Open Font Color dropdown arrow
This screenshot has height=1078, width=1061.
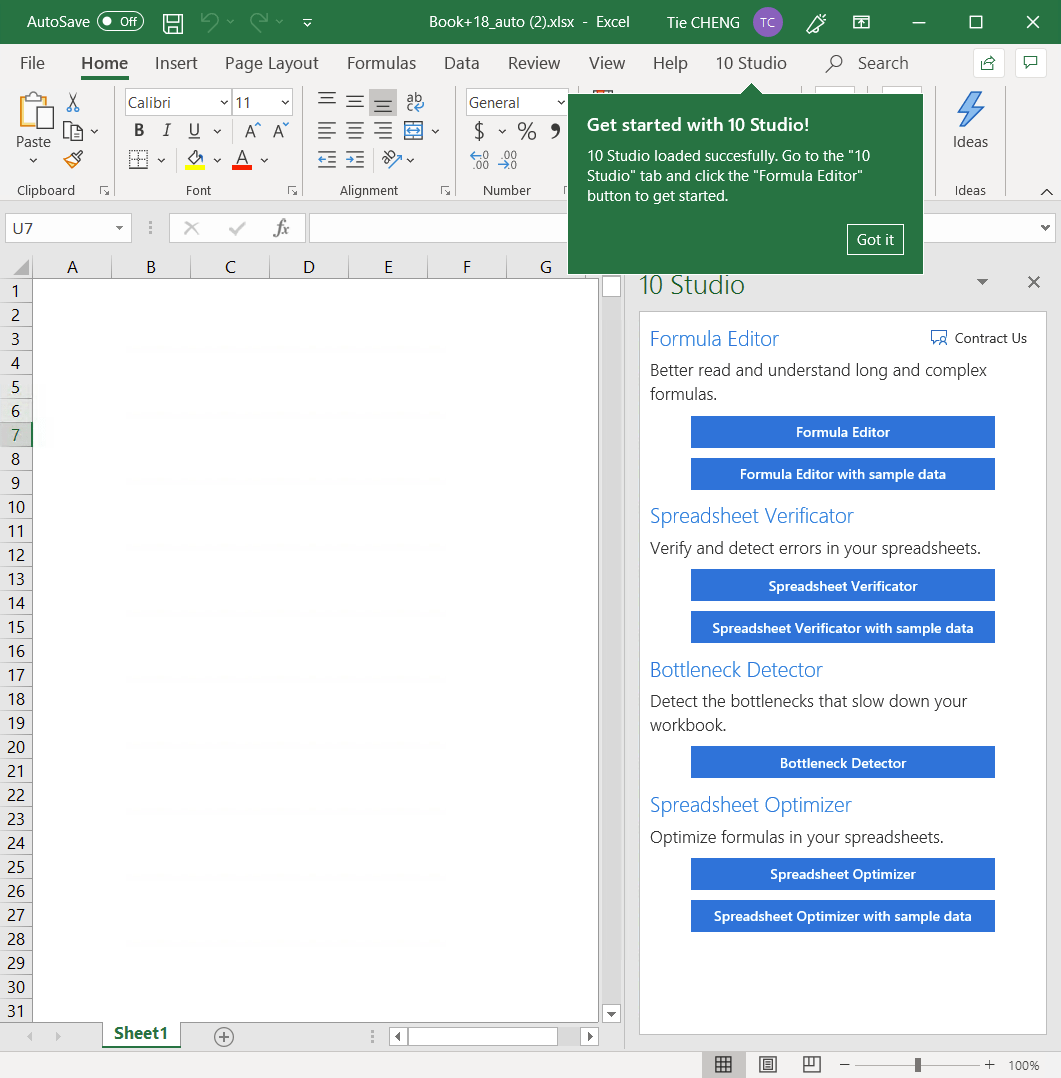tap(264, 160)
